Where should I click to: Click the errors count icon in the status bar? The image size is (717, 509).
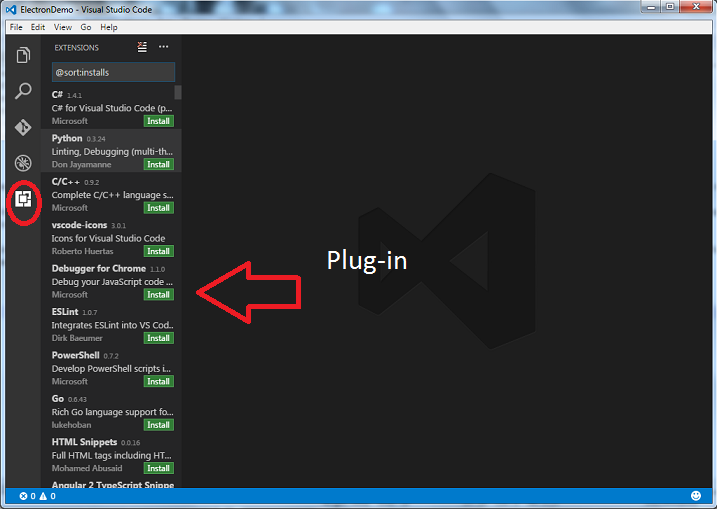23,496
